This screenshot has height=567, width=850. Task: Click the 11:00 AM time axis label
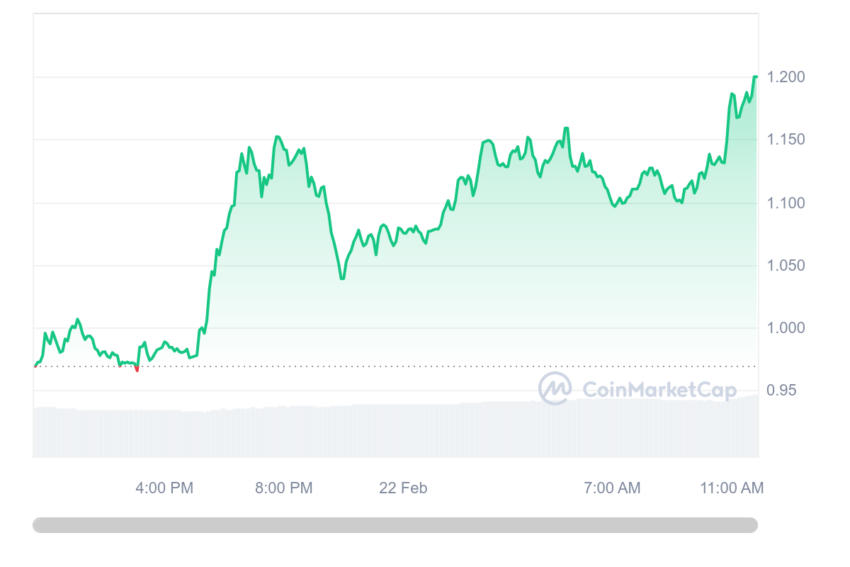coord(732,488)
